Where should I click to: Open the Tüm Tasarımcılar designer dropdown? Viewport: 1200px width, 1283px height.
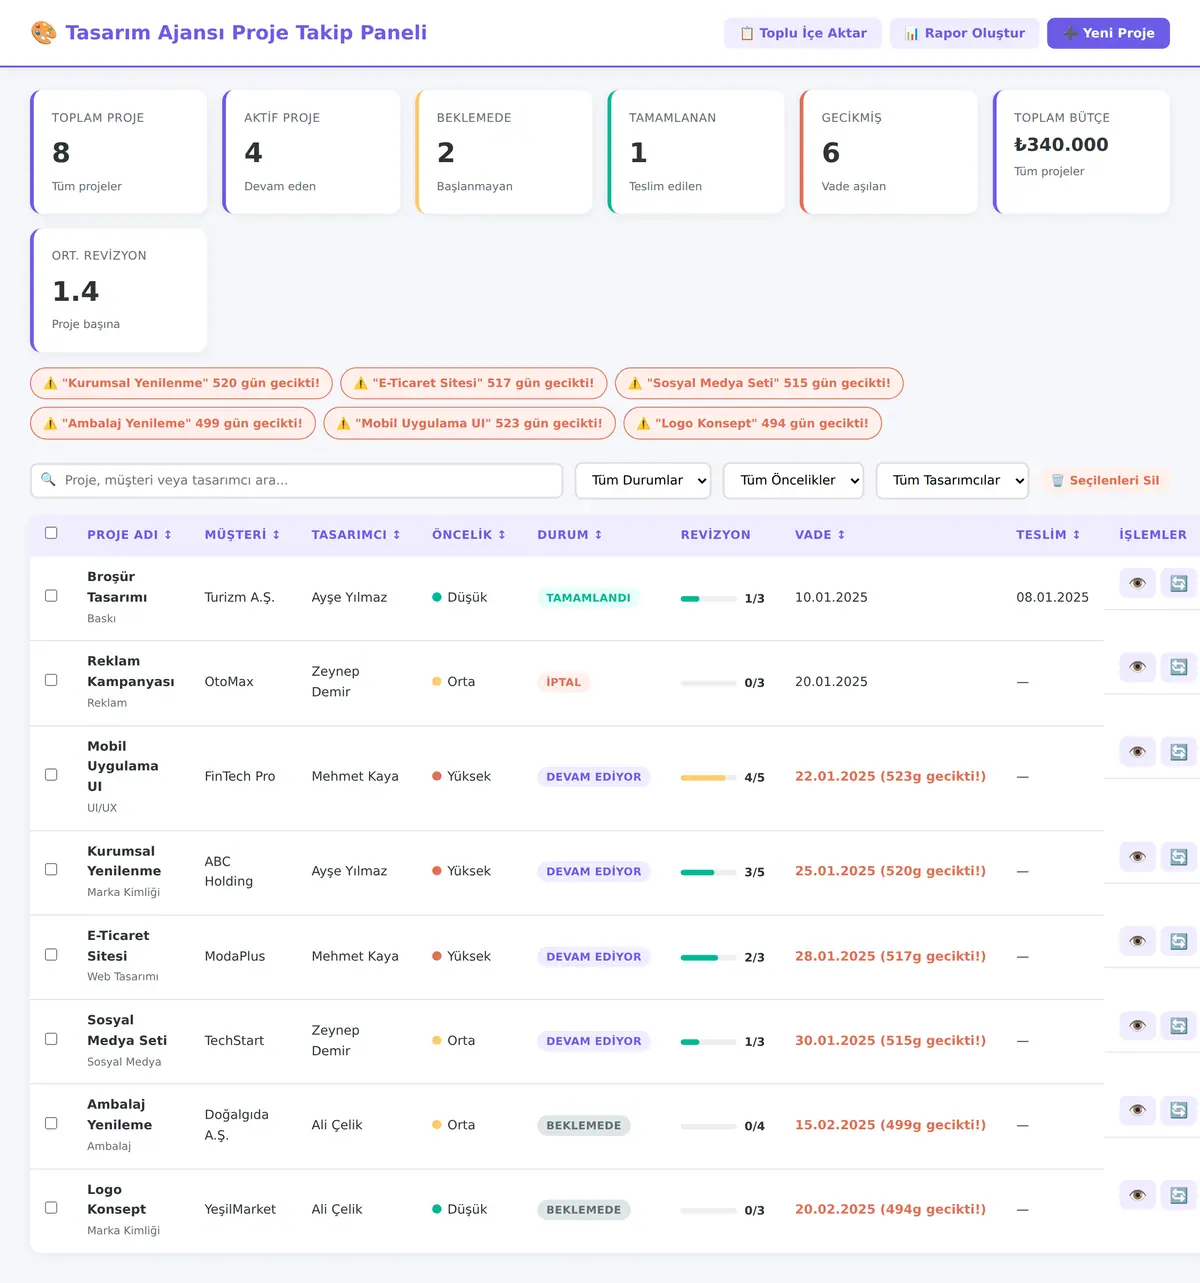[x=952, y=481]
